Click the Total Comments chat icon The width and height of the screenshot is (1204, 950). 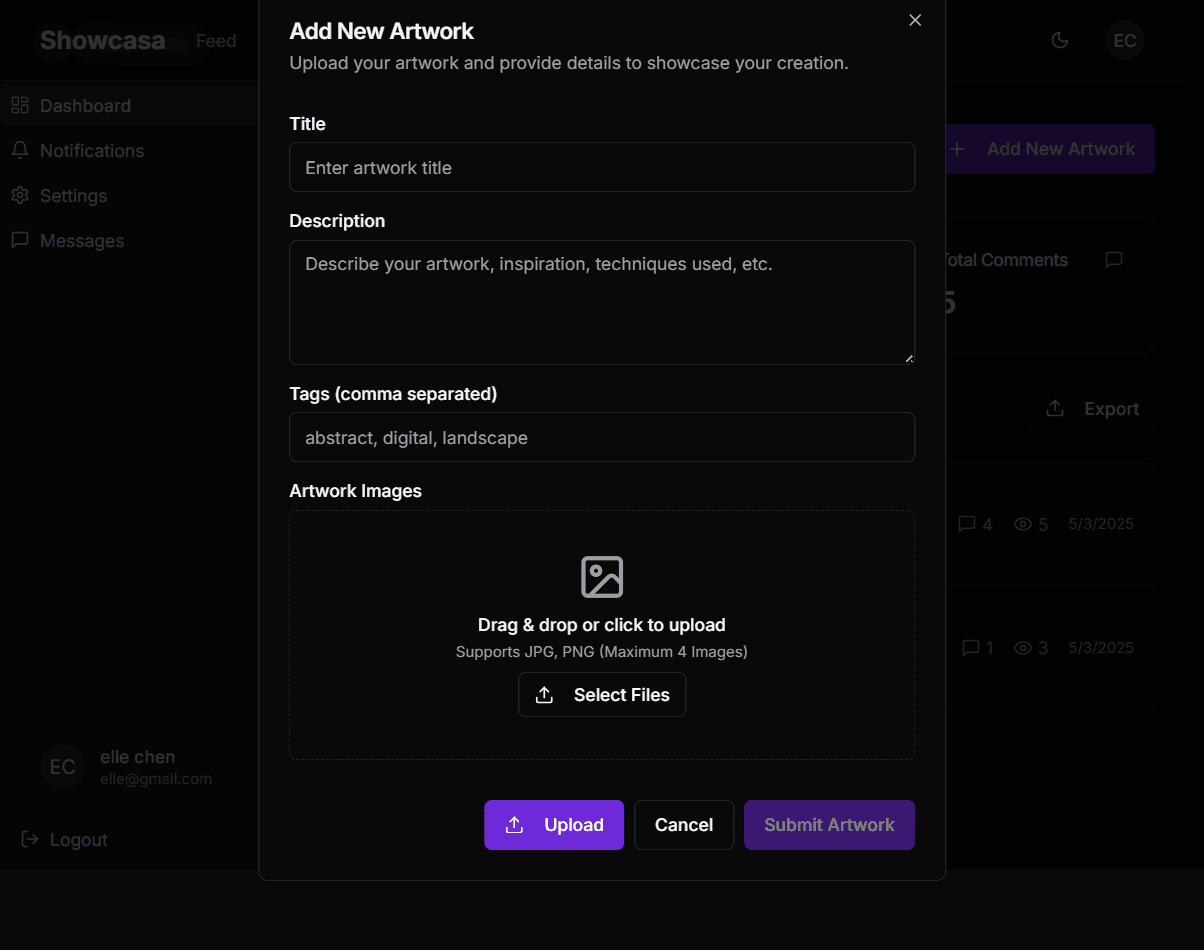(x=1114, y=260)
